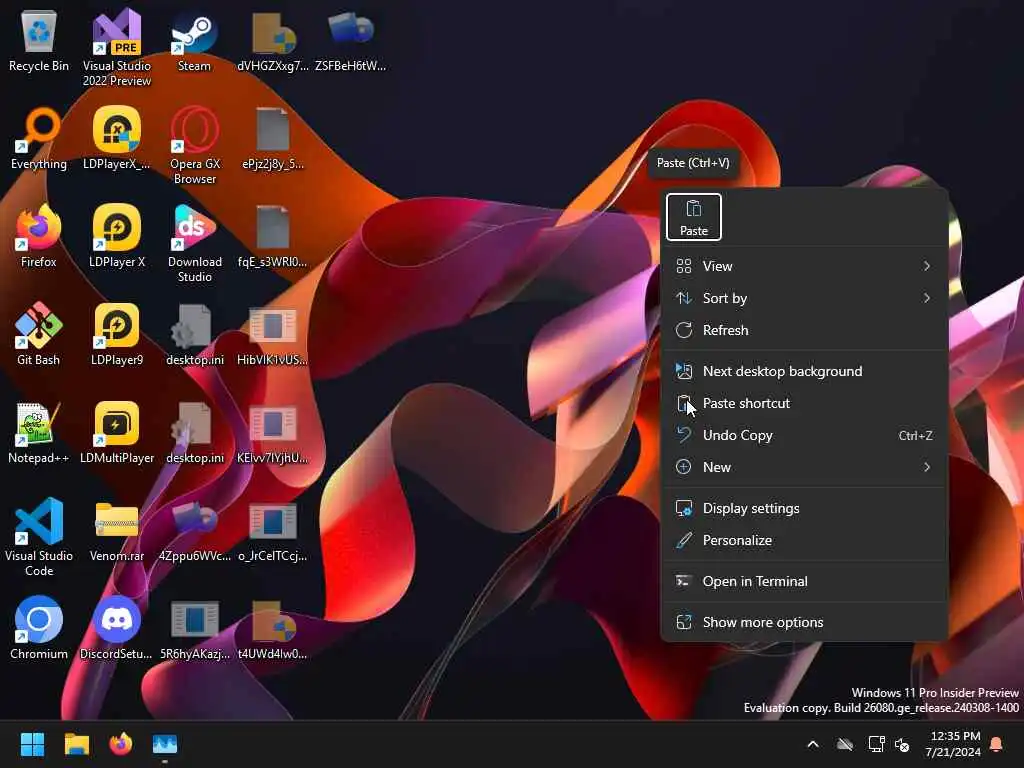1024x768 pixels.
Task: Select the Chromium desktop shortcut
Action: (x=39, y=628)
